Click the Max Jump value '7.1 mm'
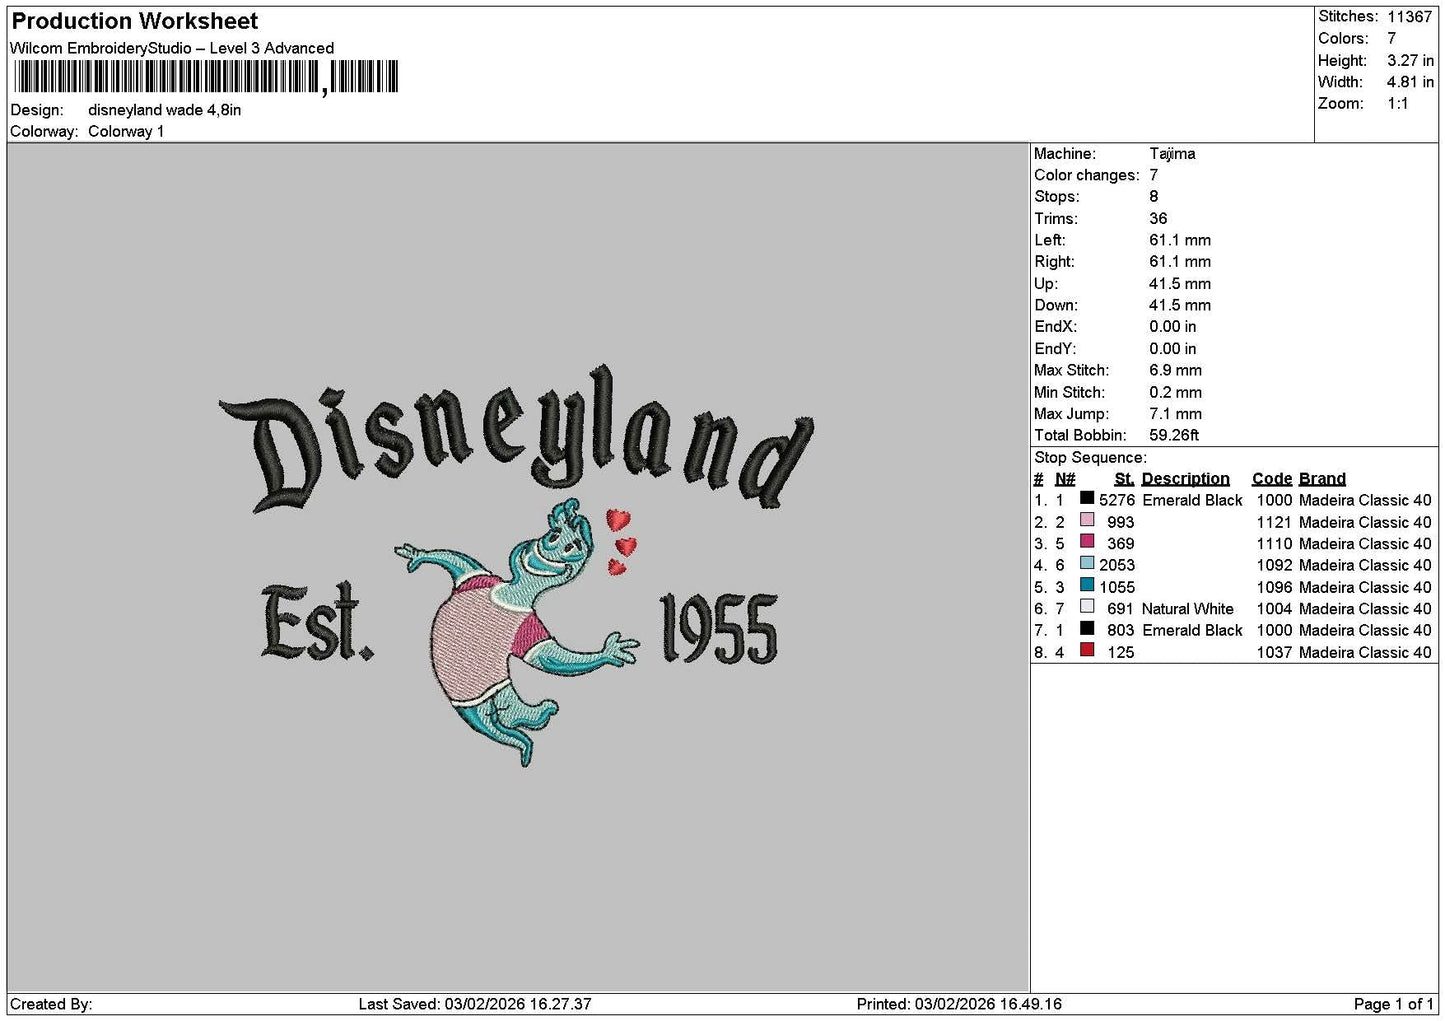Viewport: 1445px width, 1021px height. click(x=1176, y=414)
